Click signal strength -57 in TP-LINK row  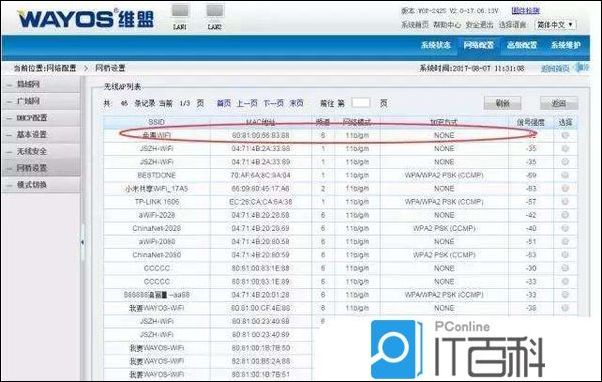point(531,202)
